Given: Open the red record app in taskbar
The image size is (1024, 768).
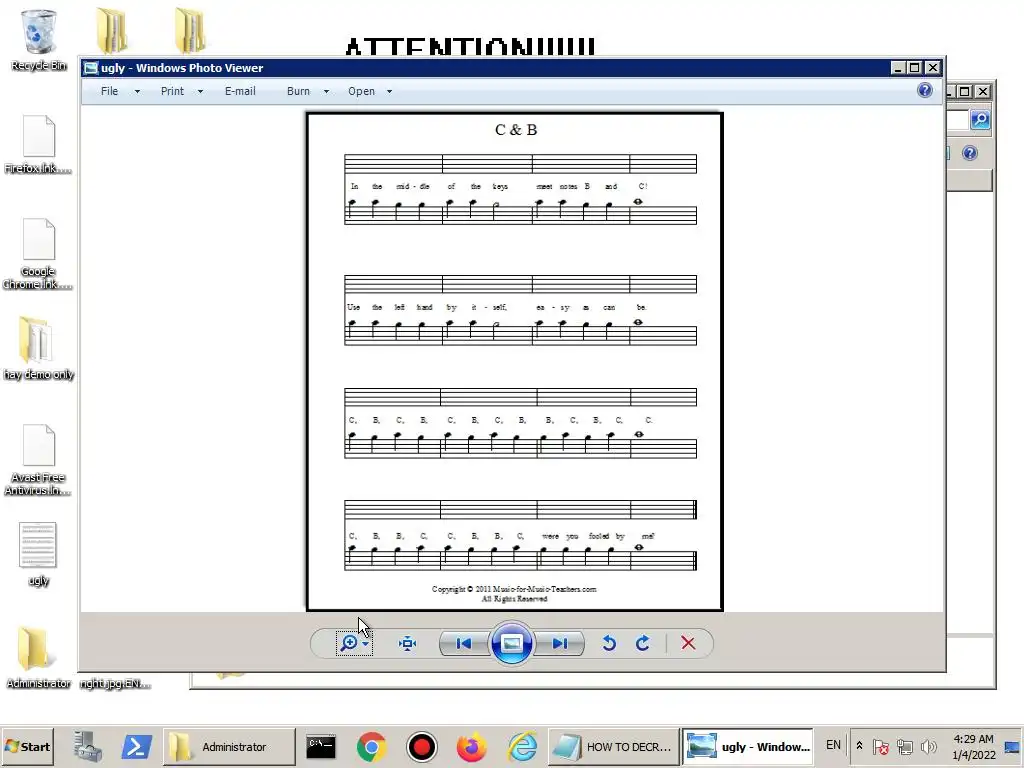Looking at the screenshot, I should [421, 746].
